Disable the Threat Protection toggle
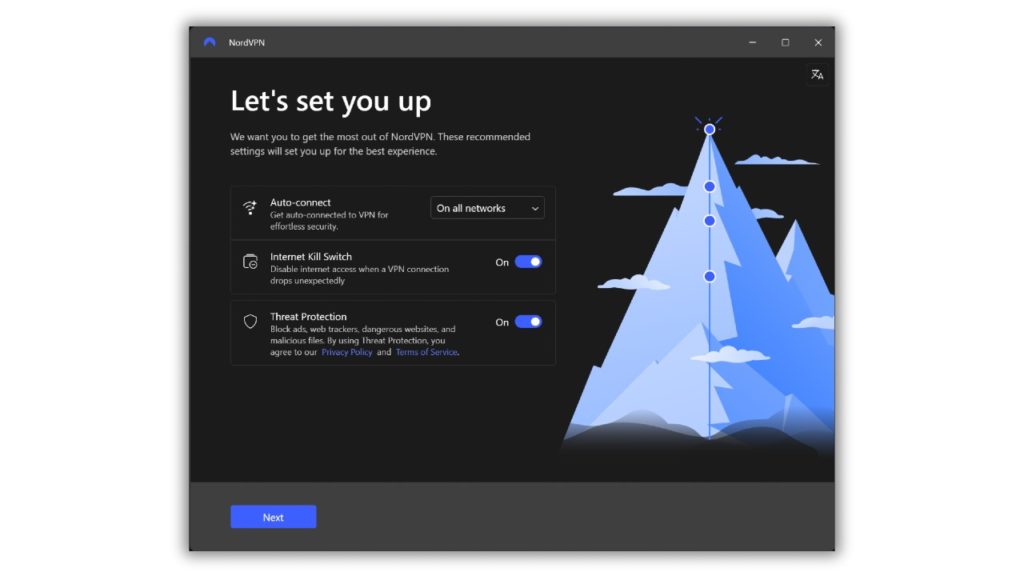1024x576 pixels. click(528, 322)
